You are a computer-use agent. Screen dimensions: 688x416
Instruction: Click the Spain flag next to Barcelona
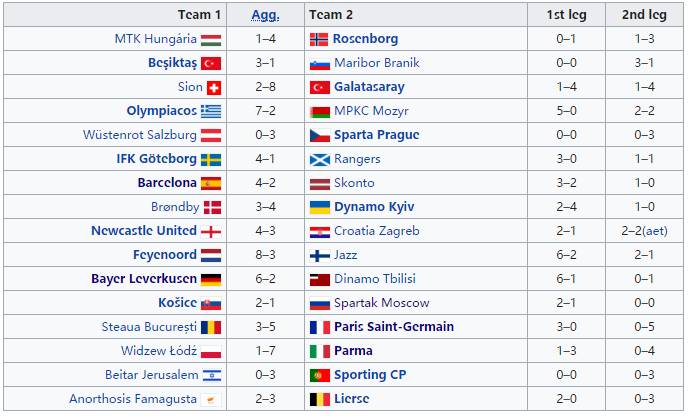click(211, 183)
